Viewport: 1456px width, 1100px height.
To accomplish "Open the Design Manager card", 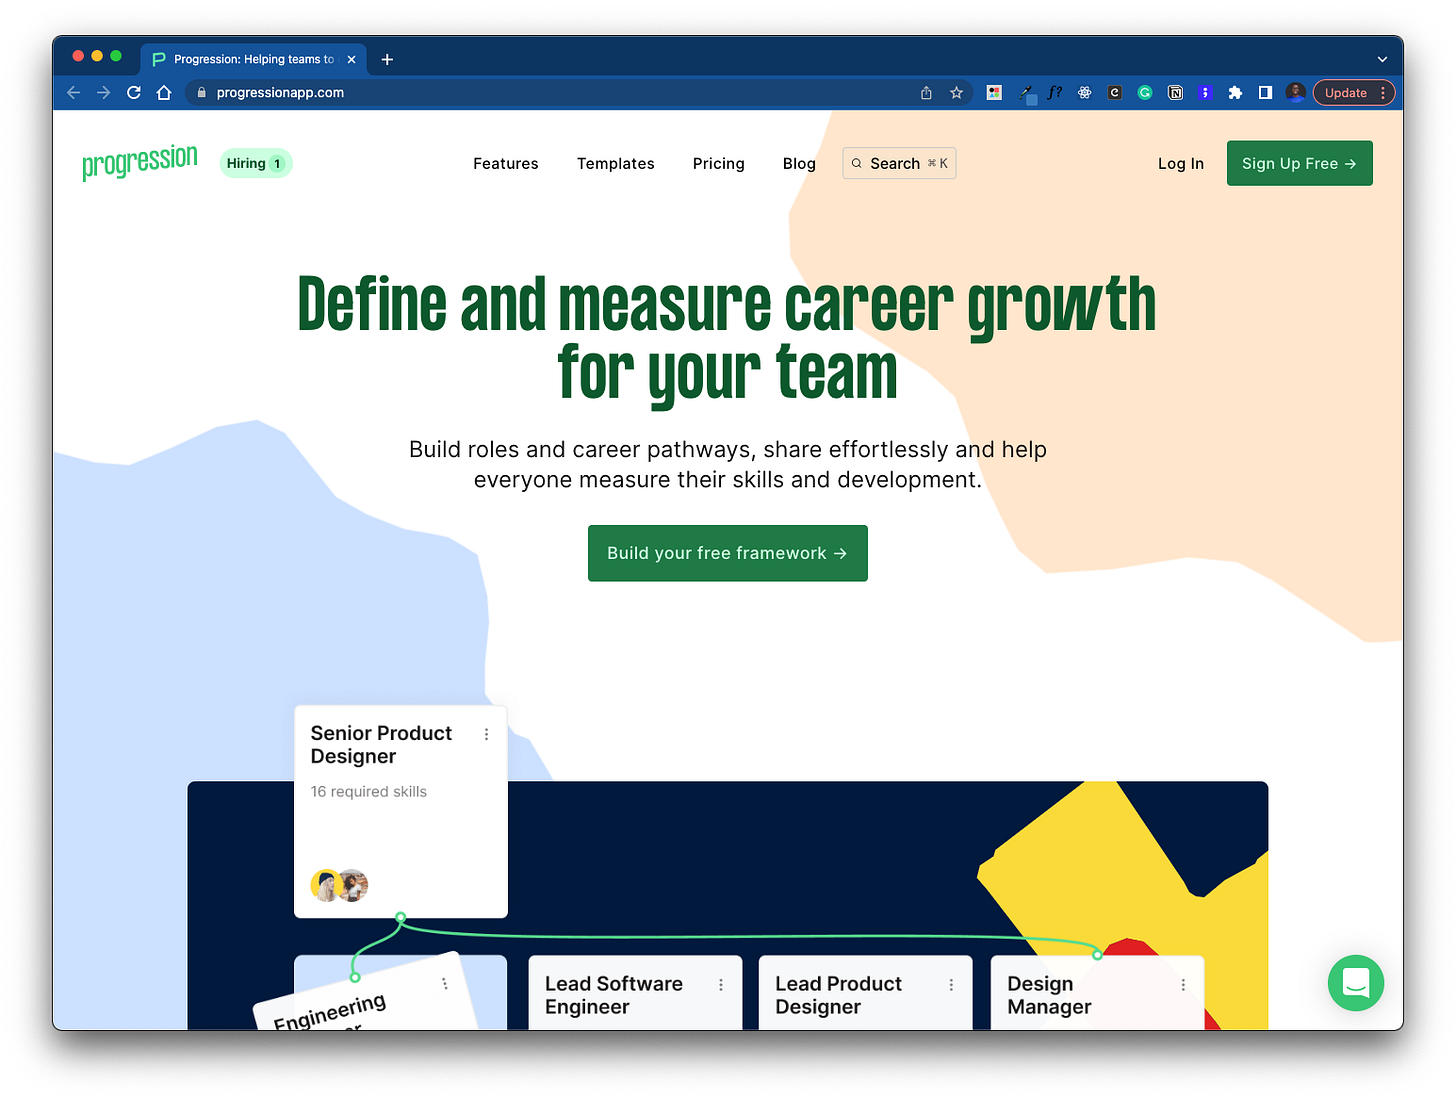I will (1097, 992).
